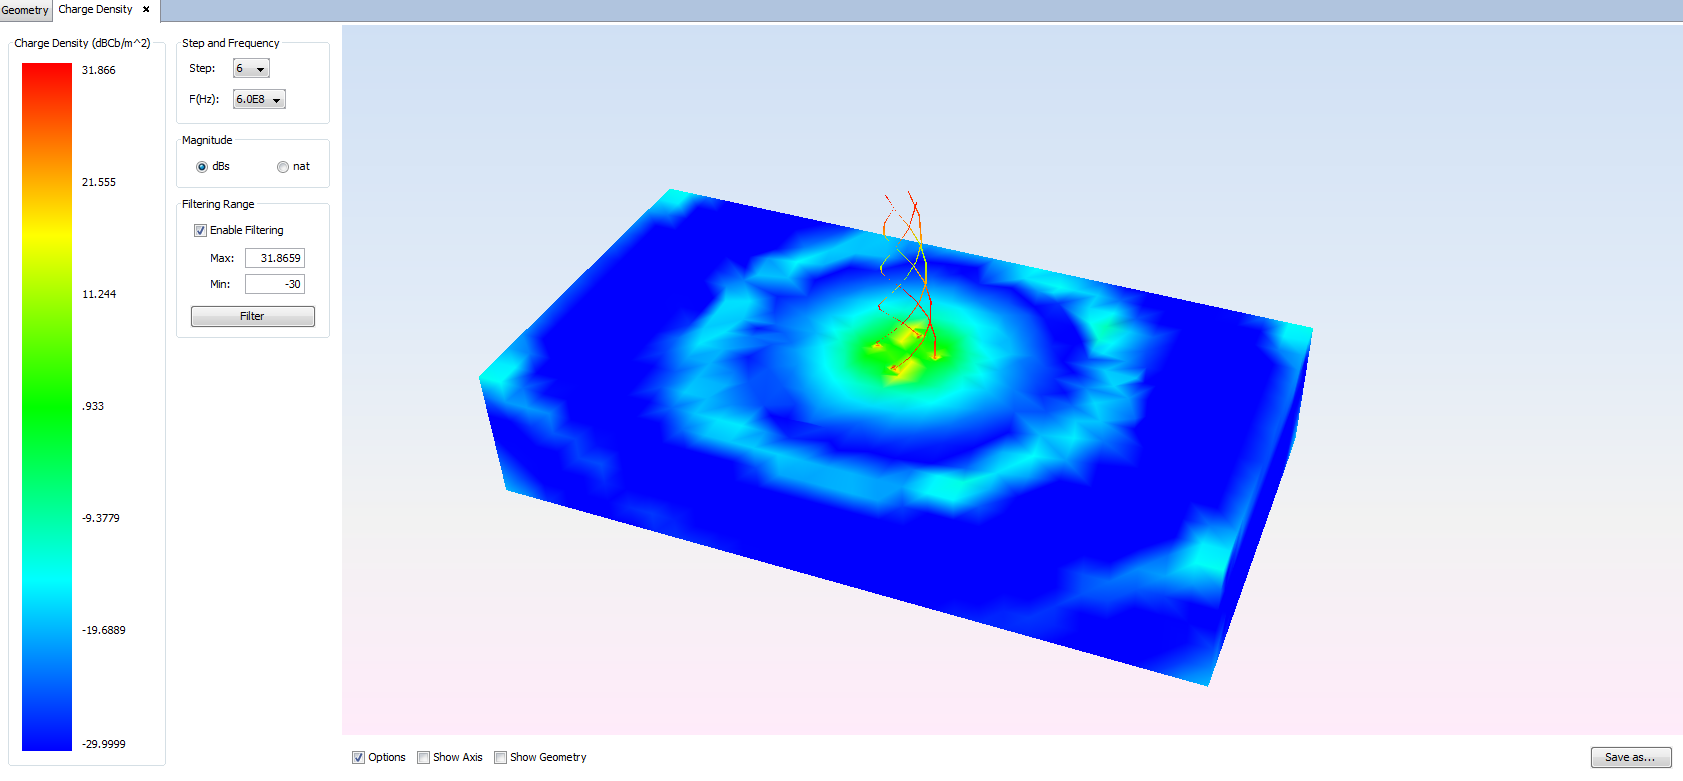1683x781 pixels.
Task: Disable the Enable Filtering checkbox
Action: tap(200, 231)
